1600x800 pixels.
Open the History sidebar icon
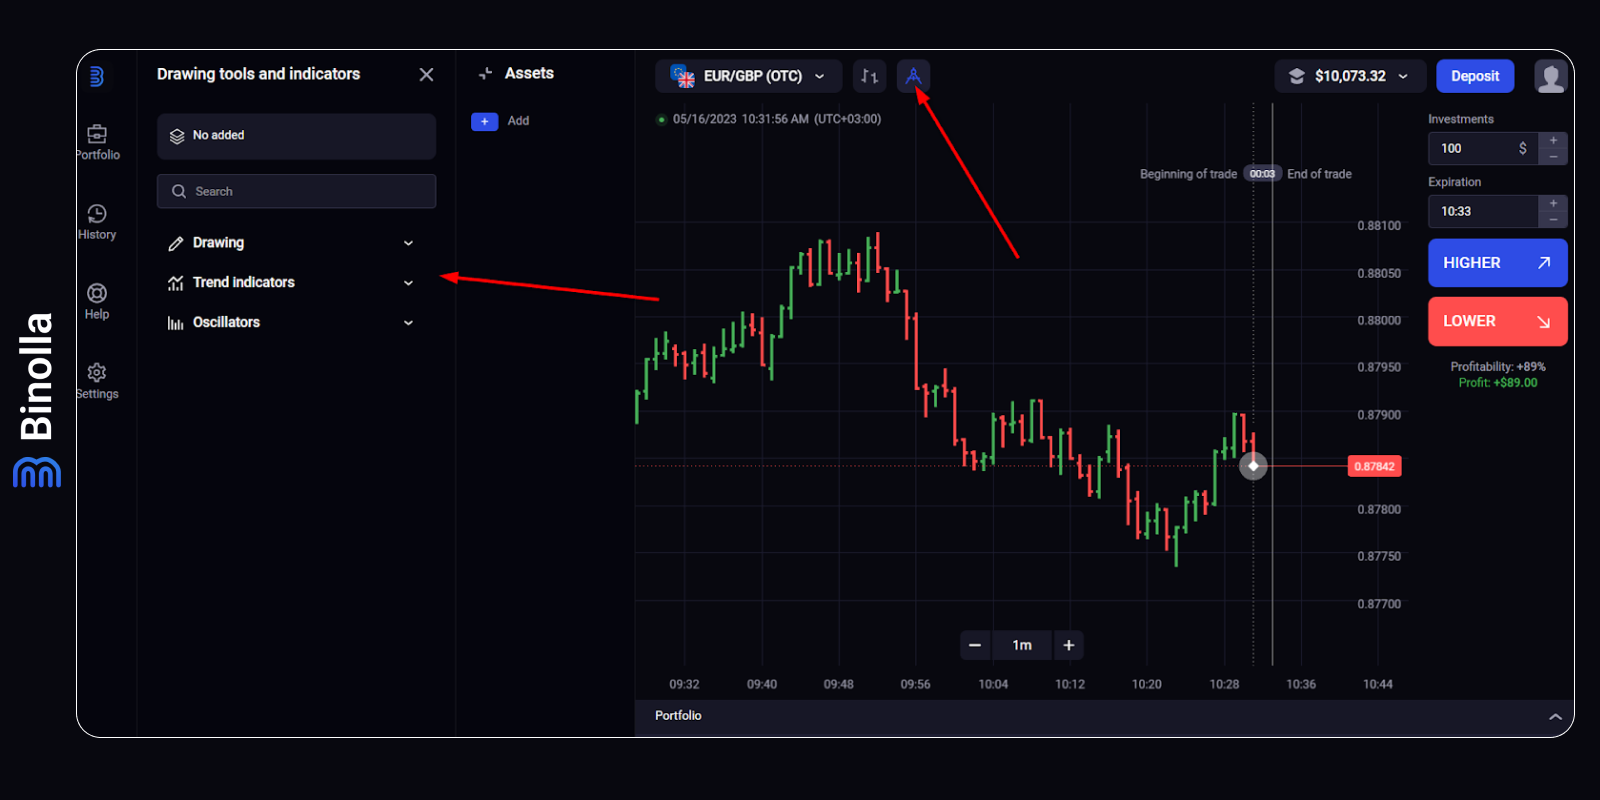(97, 214)
